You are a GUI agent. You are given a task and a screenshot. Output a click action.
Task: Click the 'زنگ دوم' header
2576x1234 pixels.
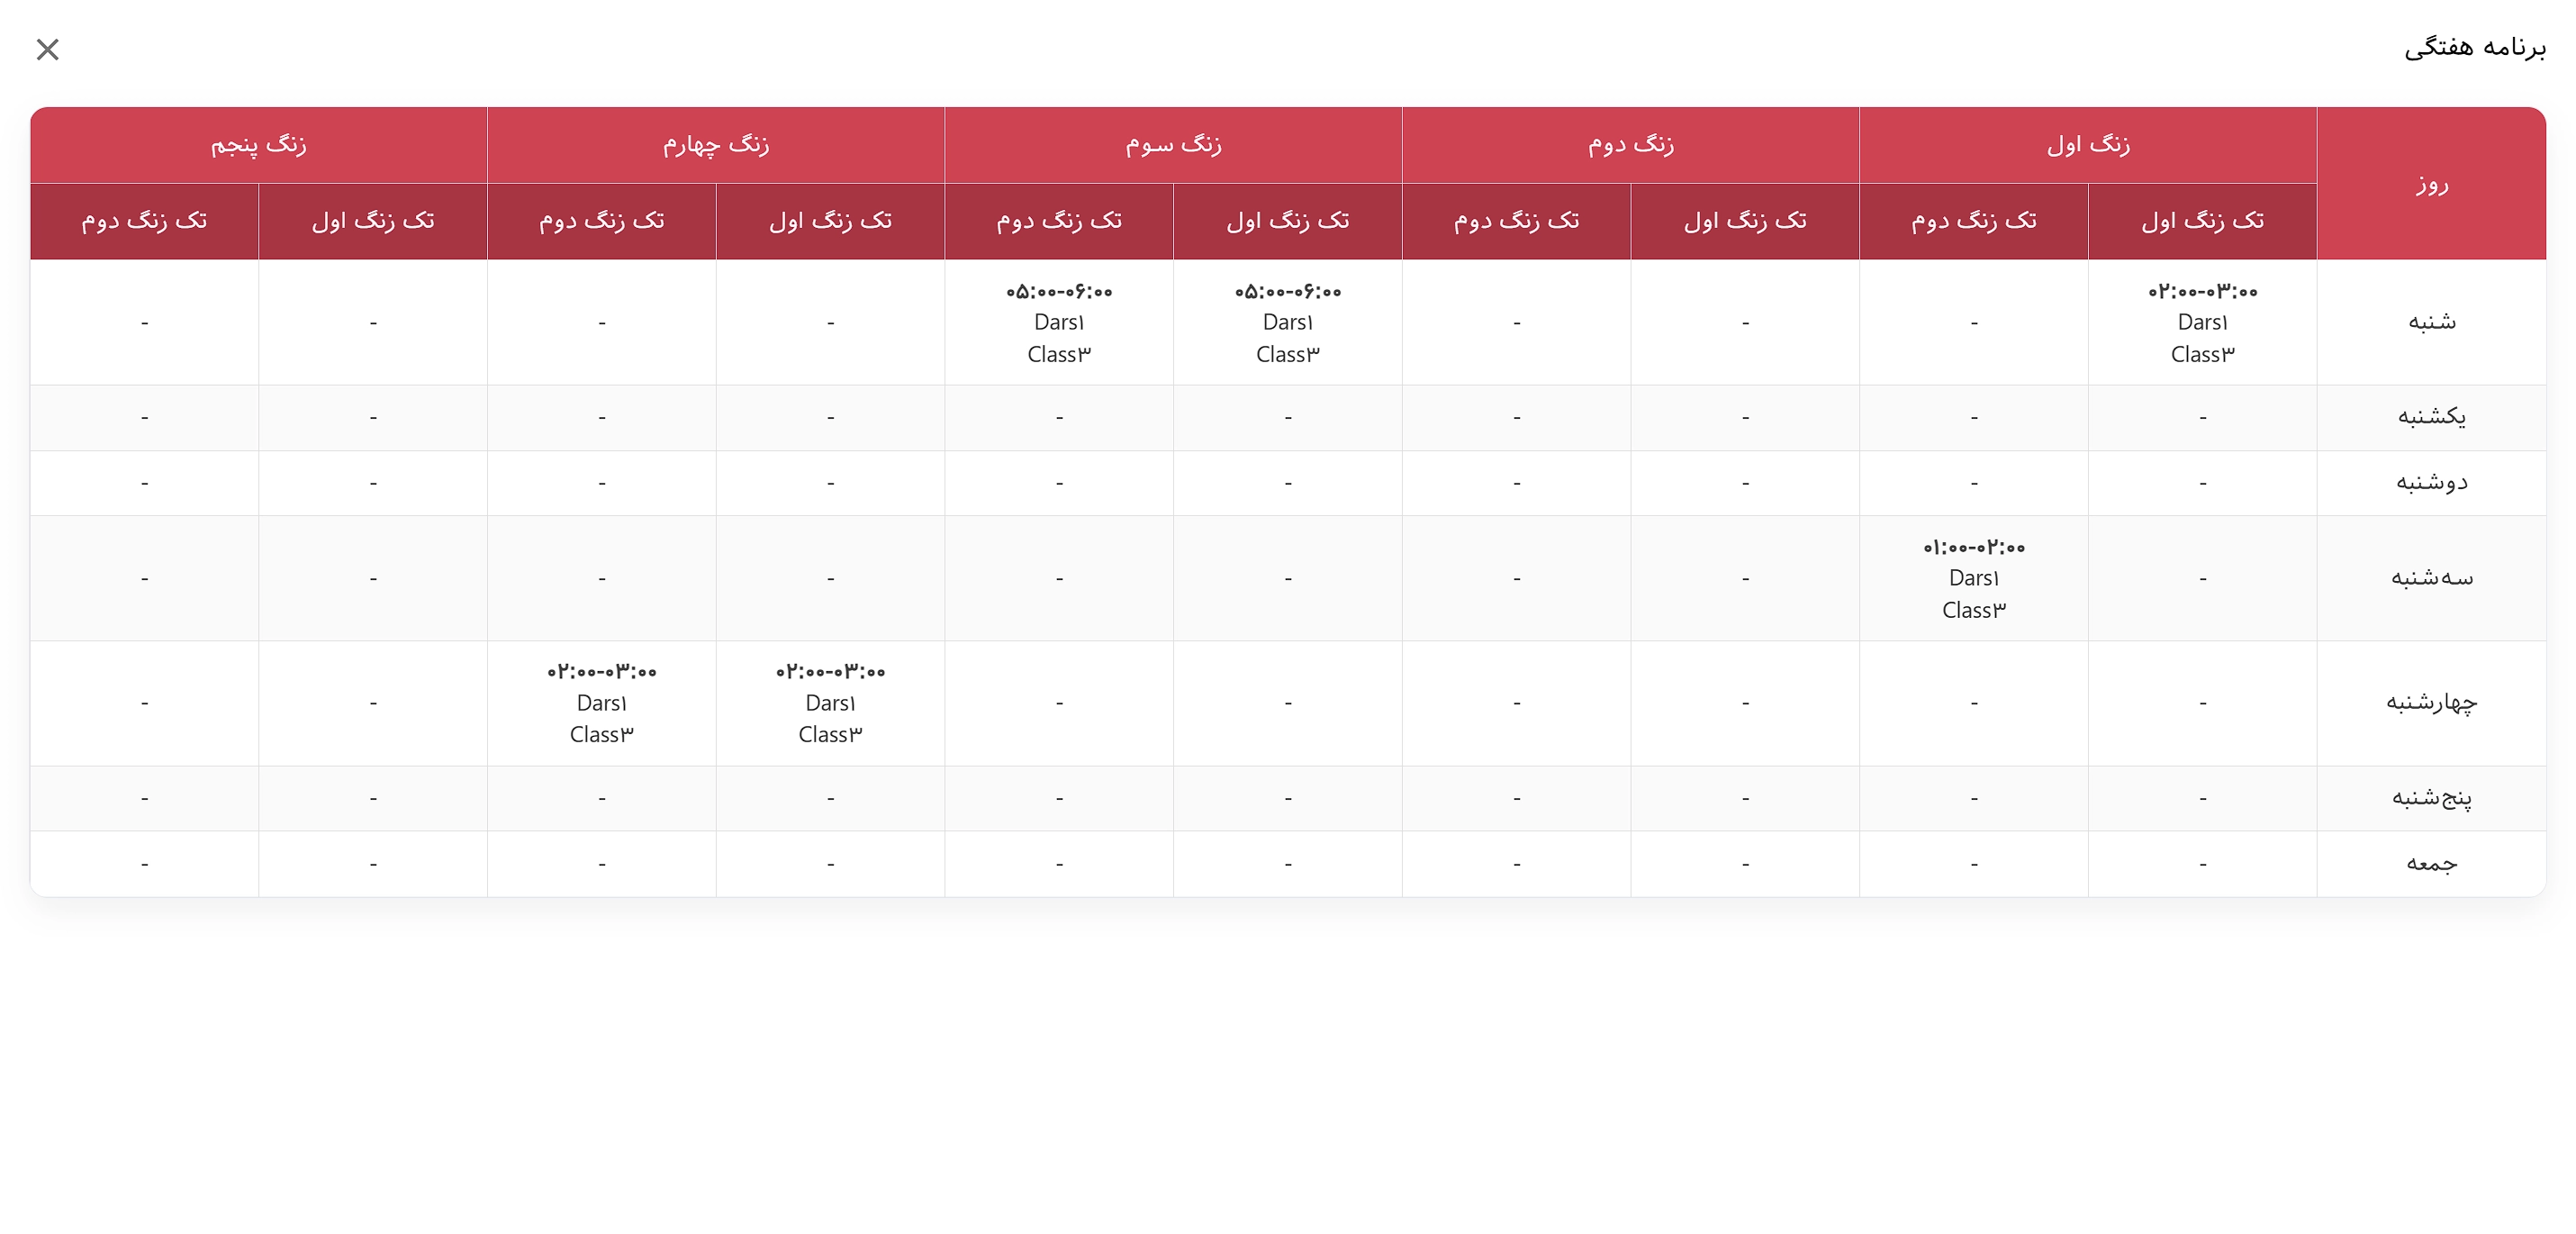pos(1631,145)
